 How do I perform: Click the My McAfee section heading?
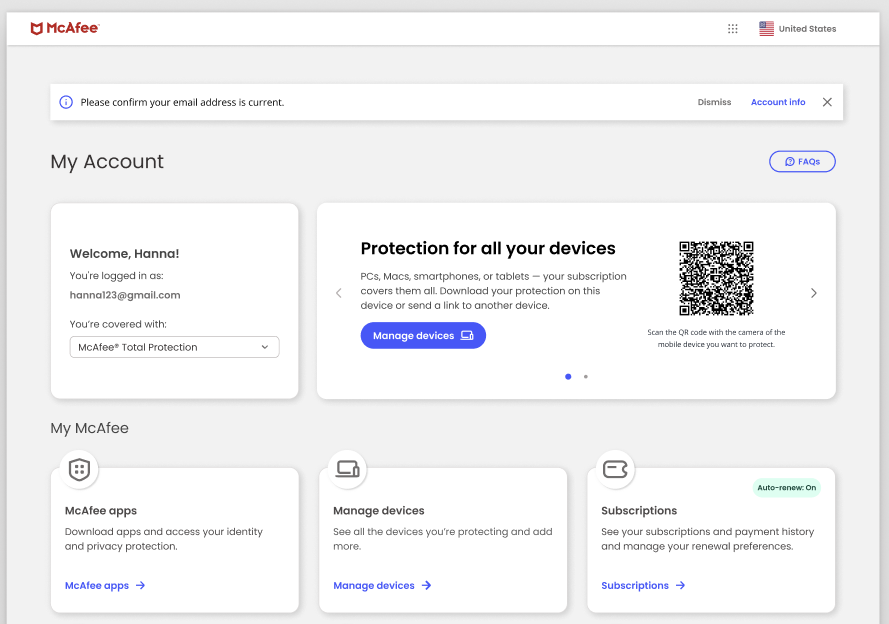(x=90, y=428)
